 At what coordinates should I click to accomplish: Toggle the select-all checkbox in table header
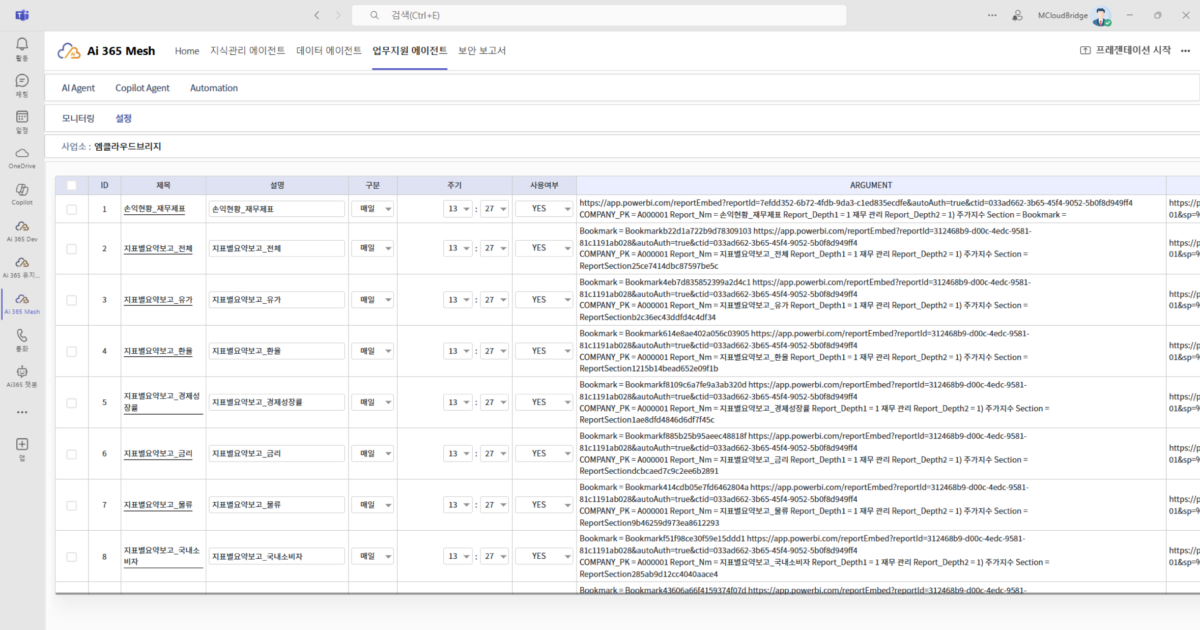click(x=71, y=185)
